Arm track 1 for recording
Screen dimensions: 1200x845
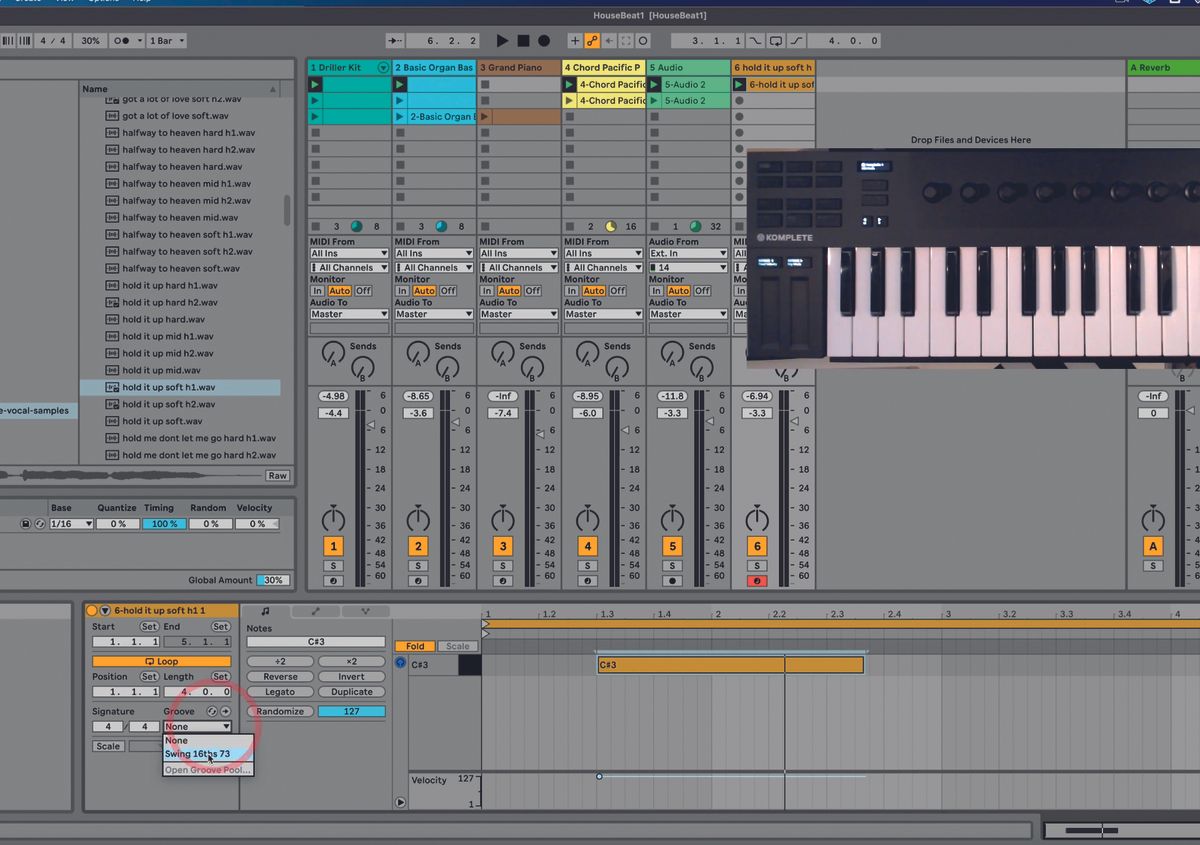point(333,581)
